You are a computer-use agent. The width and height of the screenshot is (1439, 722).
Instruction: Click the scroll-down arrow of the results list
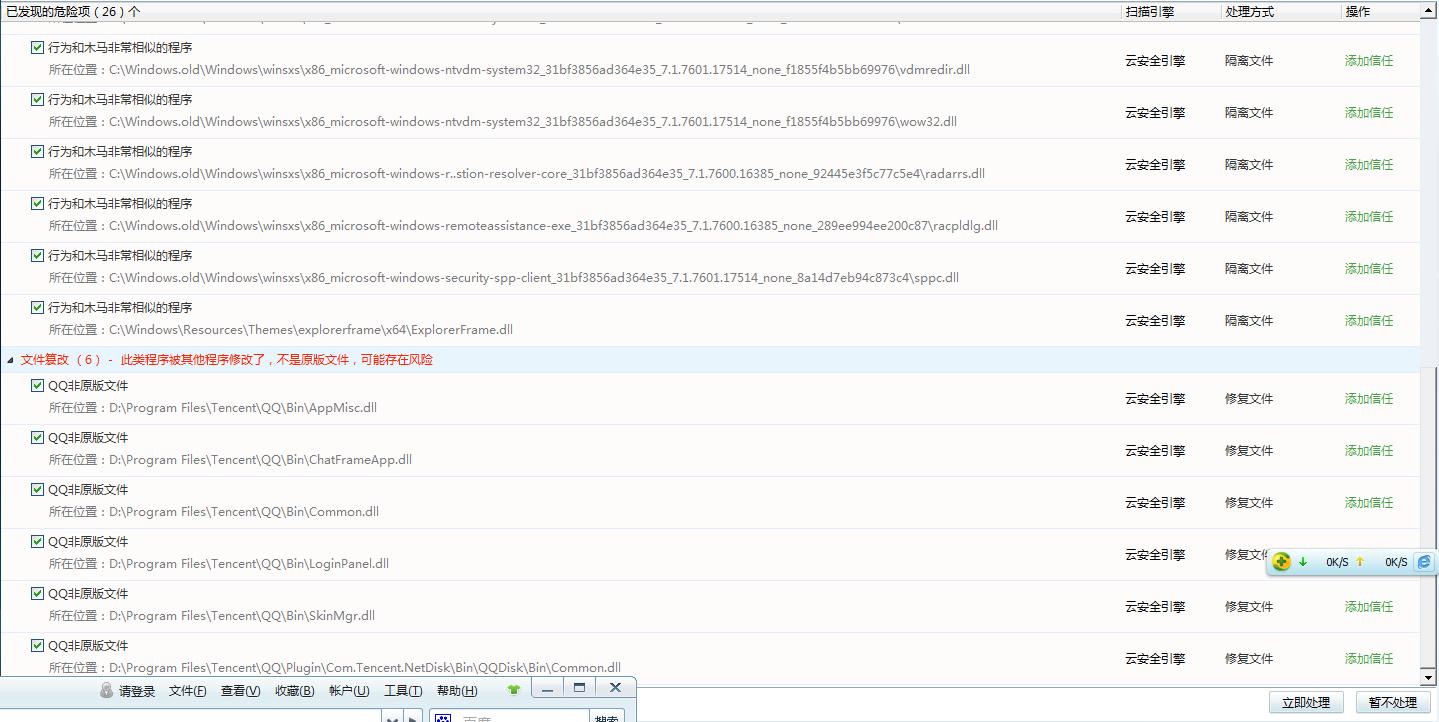pos(1429,677)
